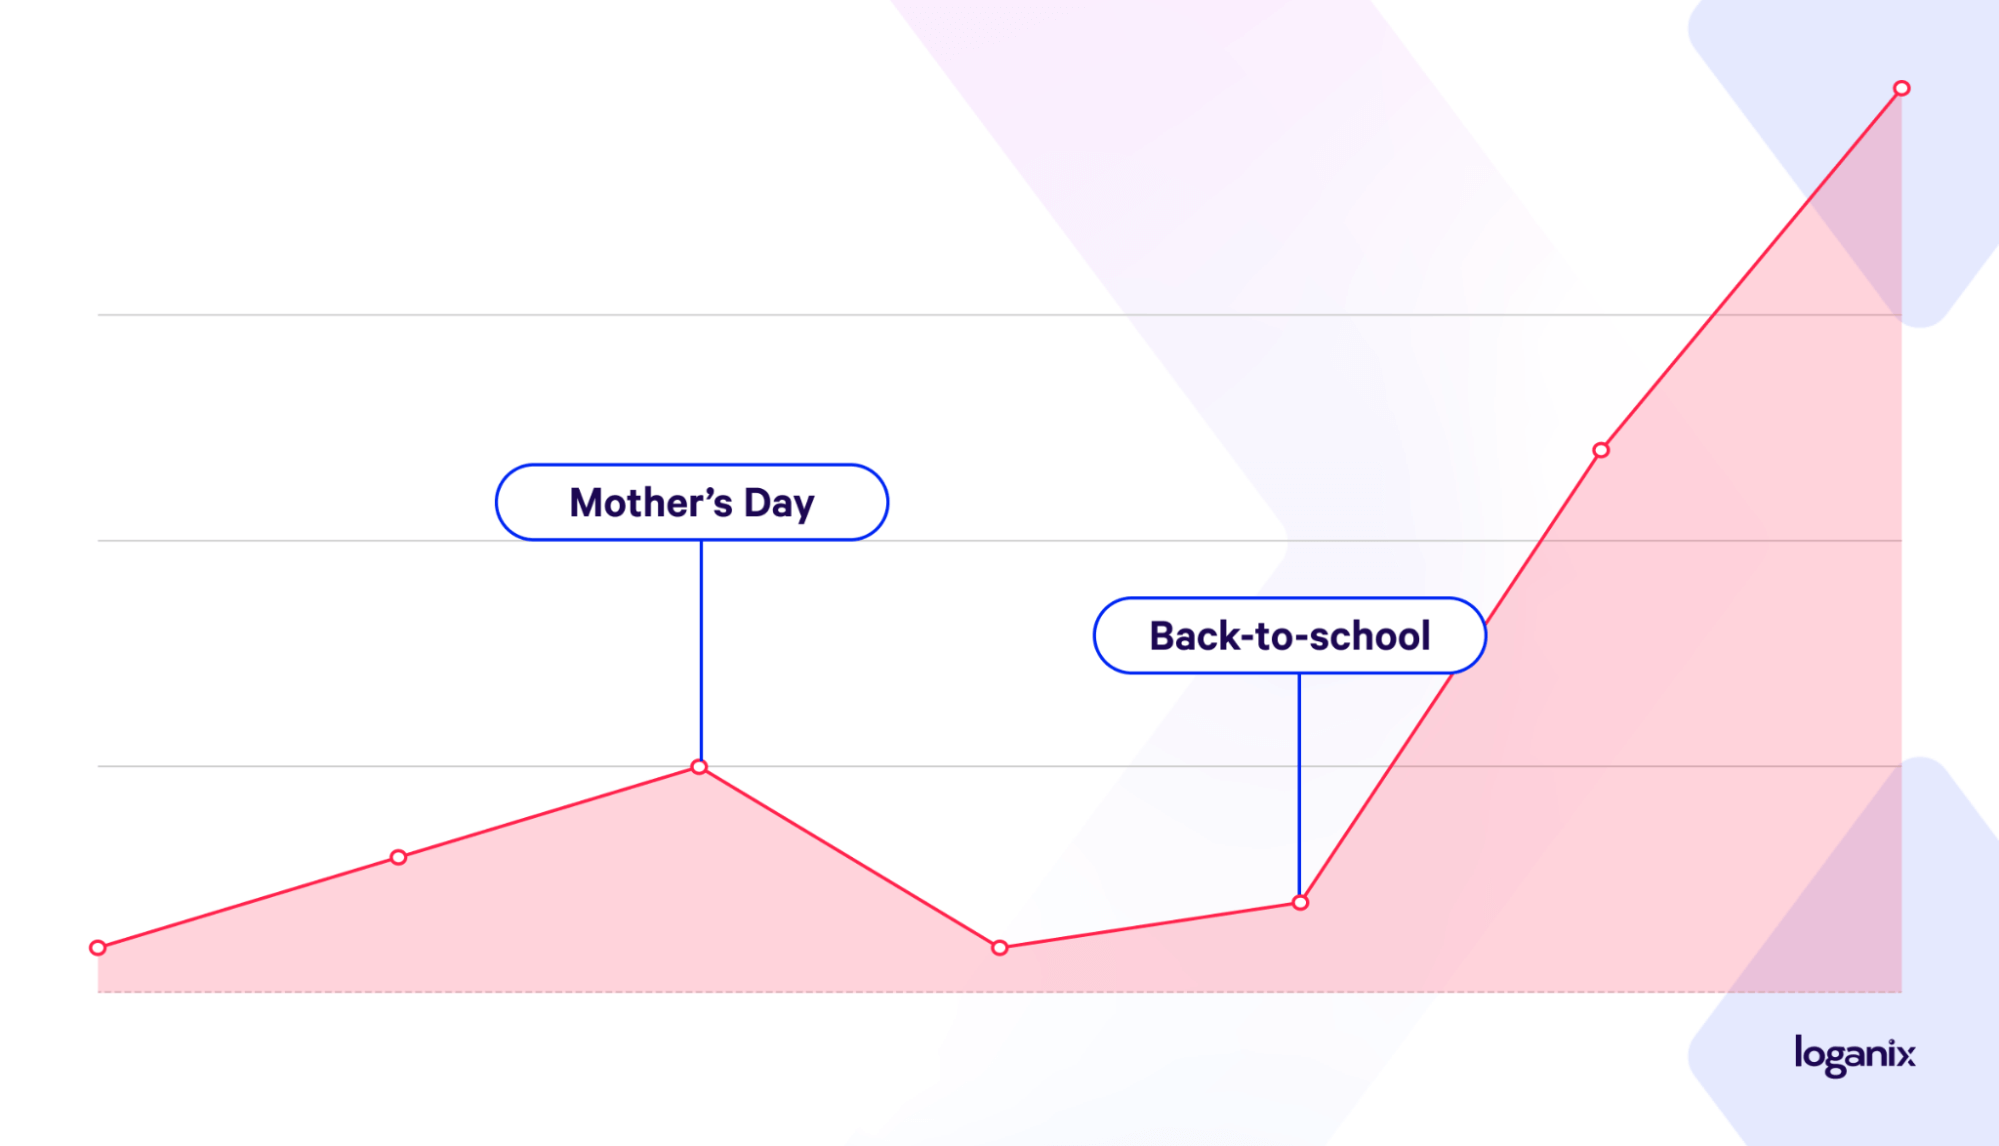Click the lowest data point after Mother's Day
Screen dimensions: 1999x1146
[1000, 947]
